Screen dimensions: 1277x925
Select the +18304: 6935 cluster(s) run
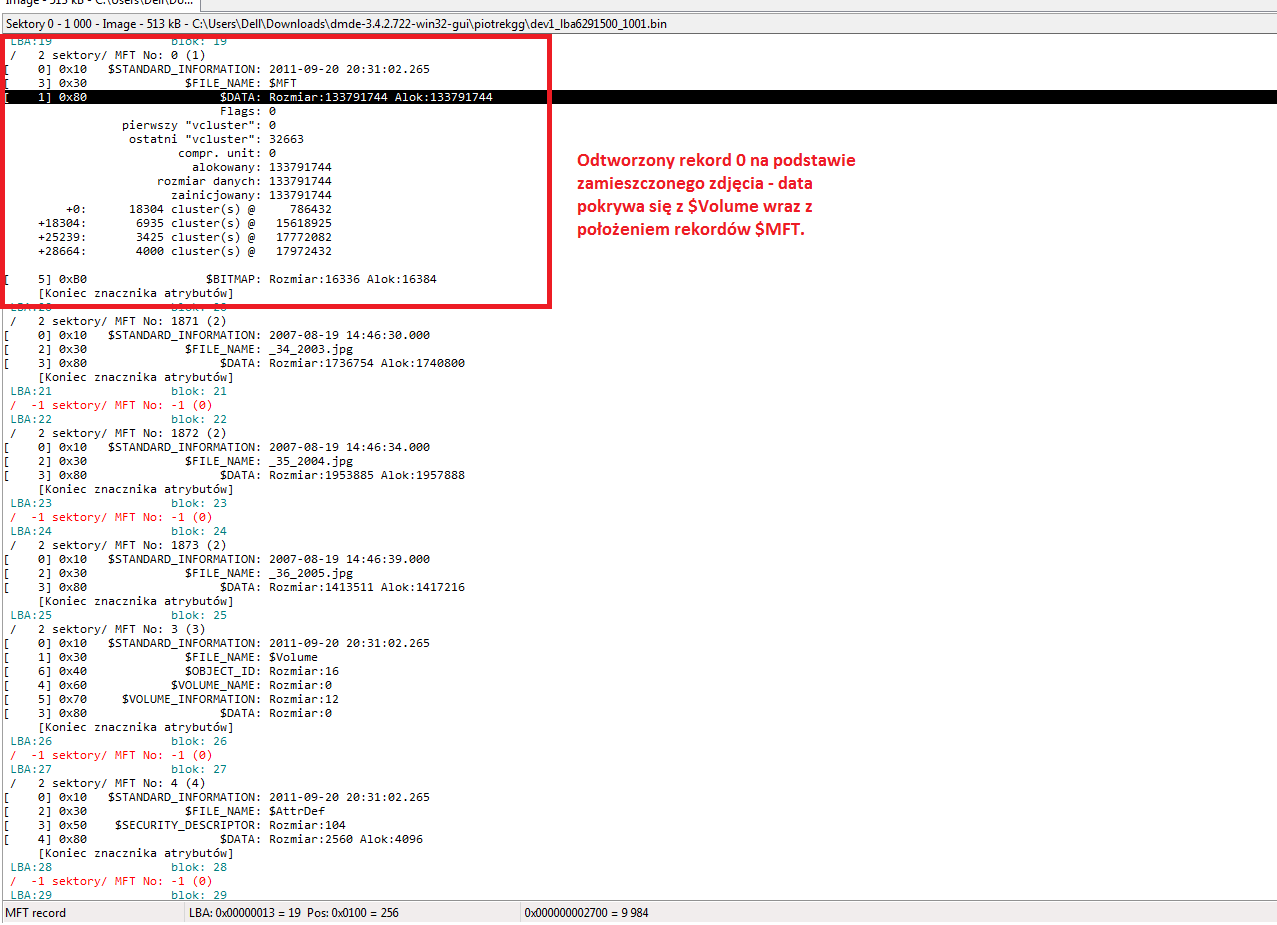click(185, 223)
